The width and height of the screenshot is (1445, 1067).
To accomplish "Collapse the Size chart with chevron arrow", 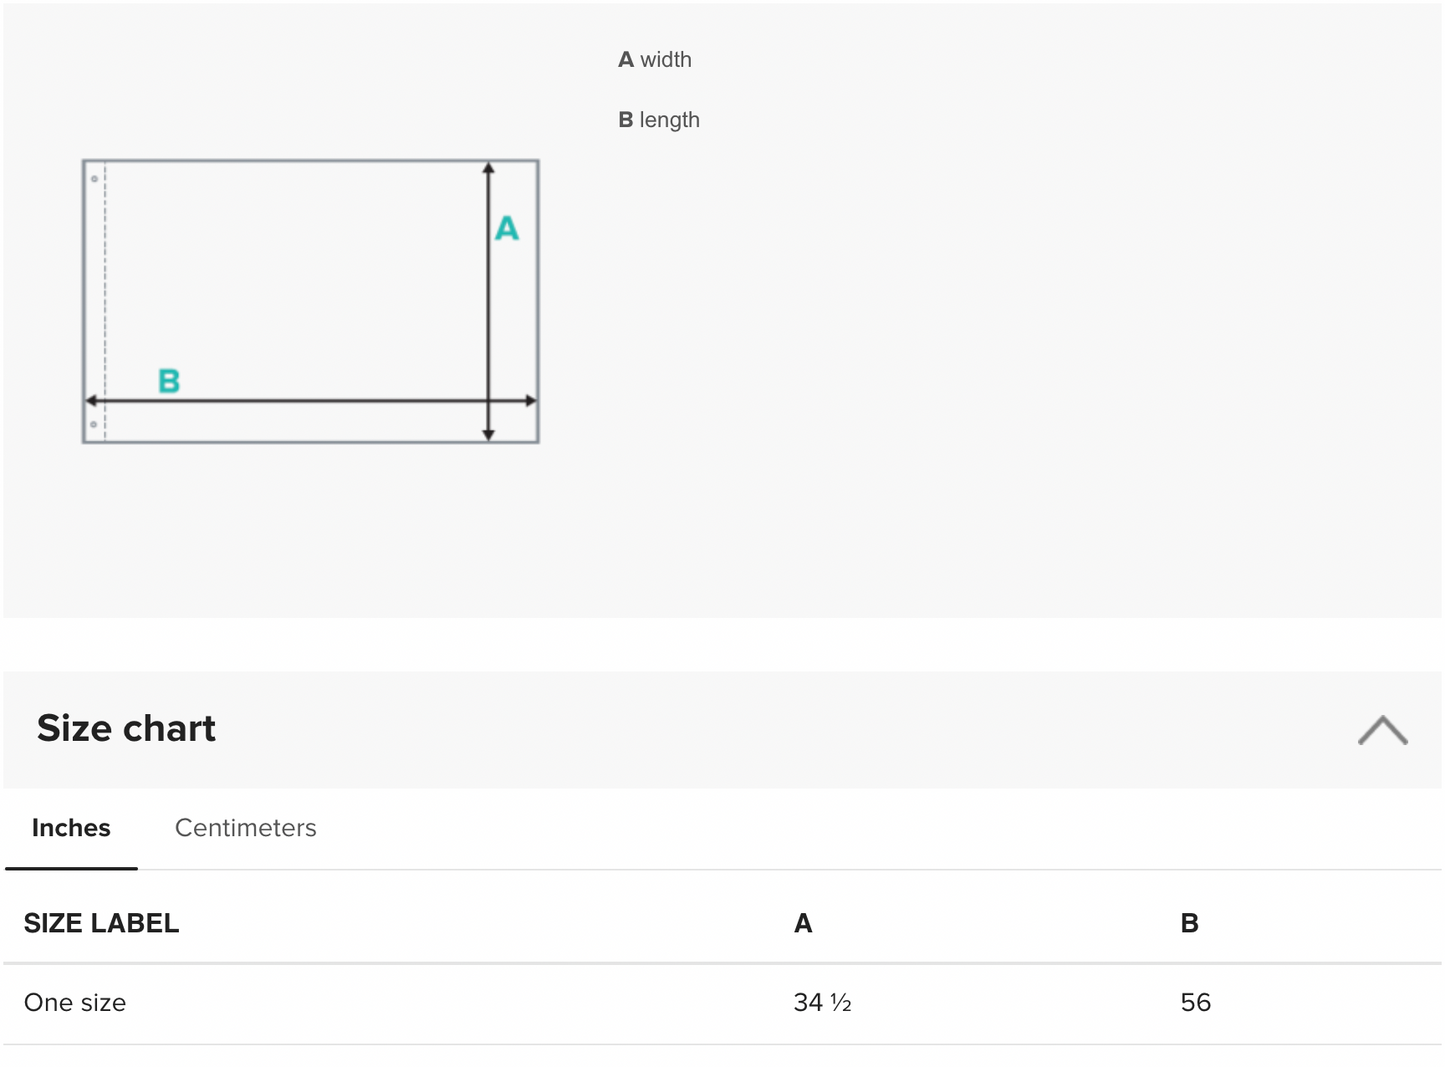I will [x=1382, y=730].
